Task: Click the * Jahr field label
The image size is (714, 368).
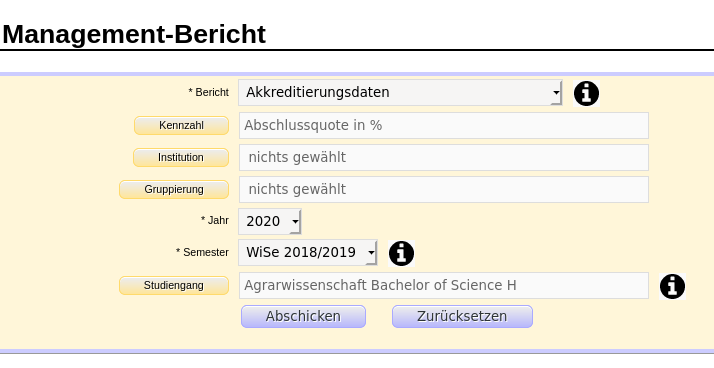Action: (215, 220)
